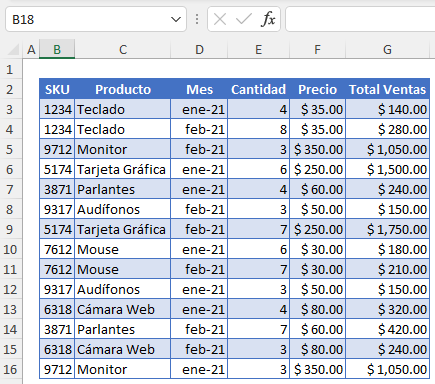
Task: Click the ene-21 cell in row 3
Action: [199, 109]
